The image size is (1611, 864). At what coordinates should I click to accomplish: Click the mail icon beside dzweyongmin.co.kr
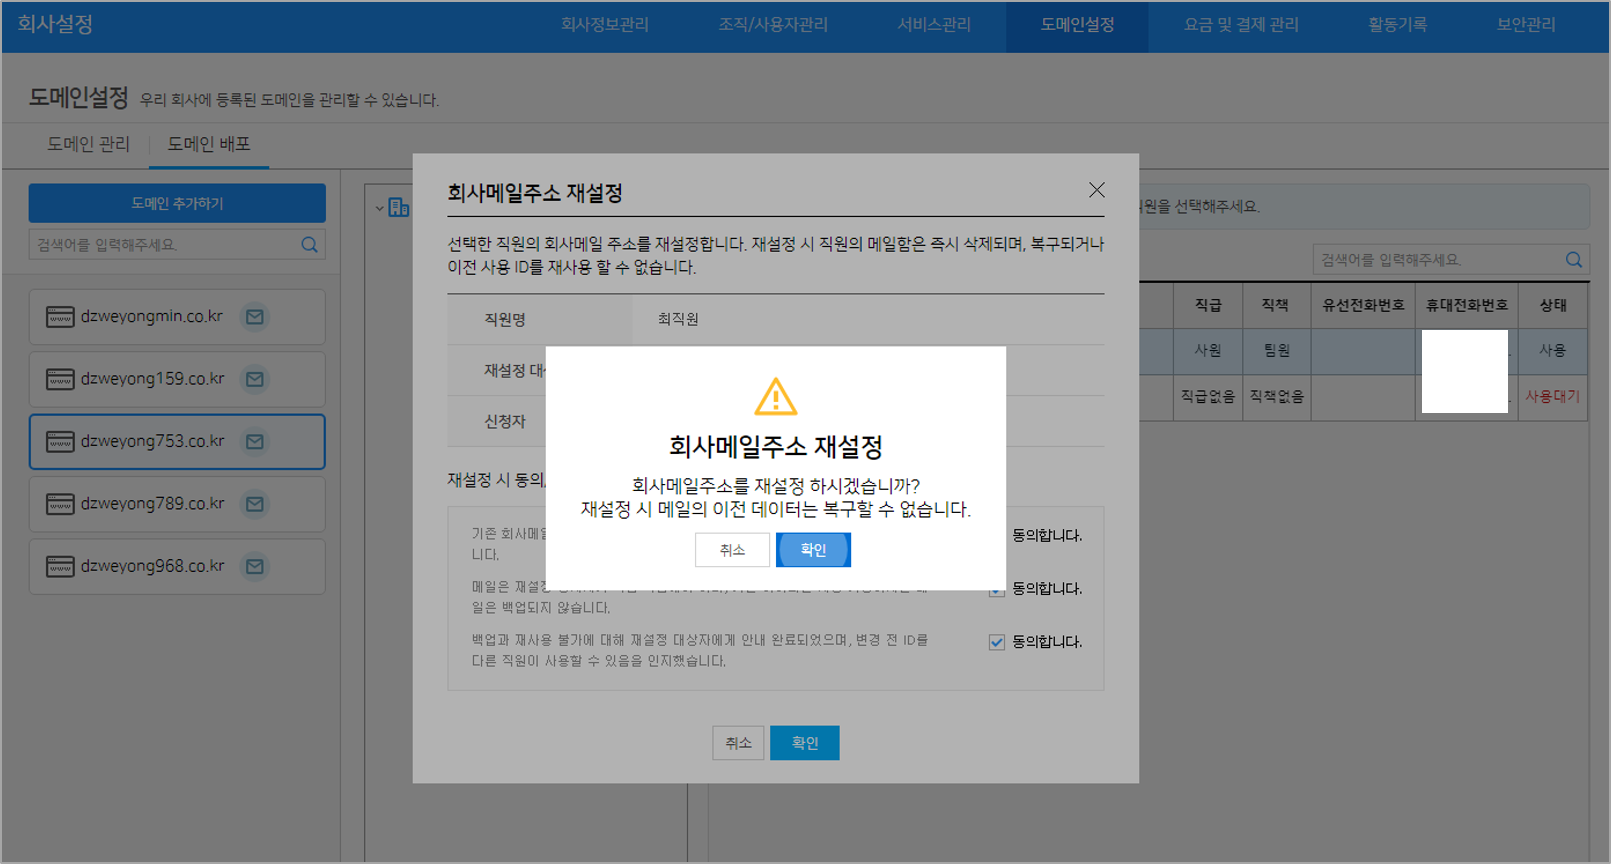point(255,317)
